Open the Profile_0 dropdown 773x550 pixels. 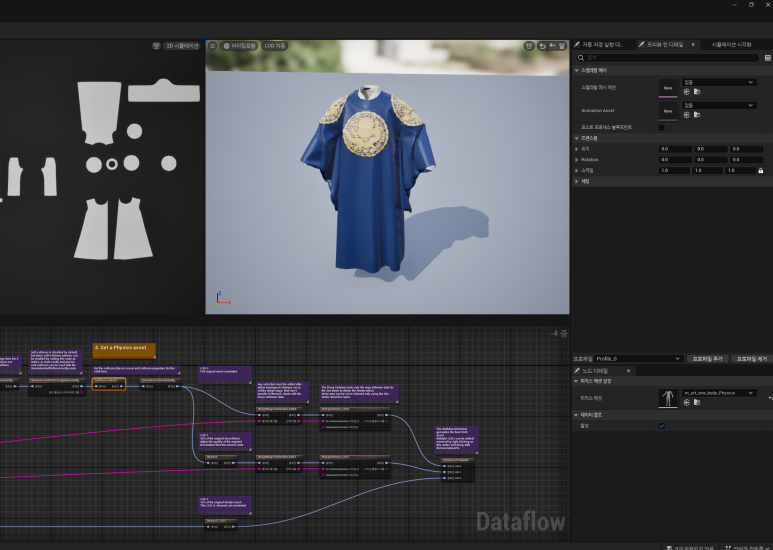638,359
